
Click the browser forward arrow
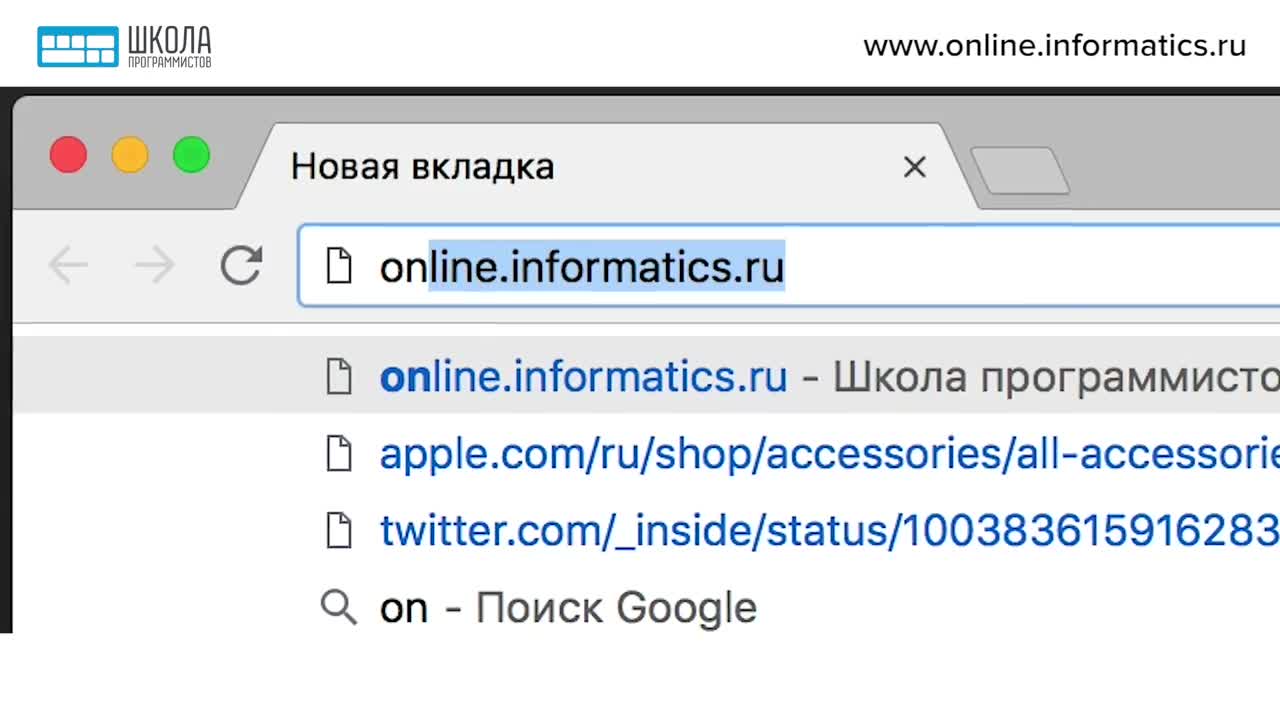pos(155,266)
